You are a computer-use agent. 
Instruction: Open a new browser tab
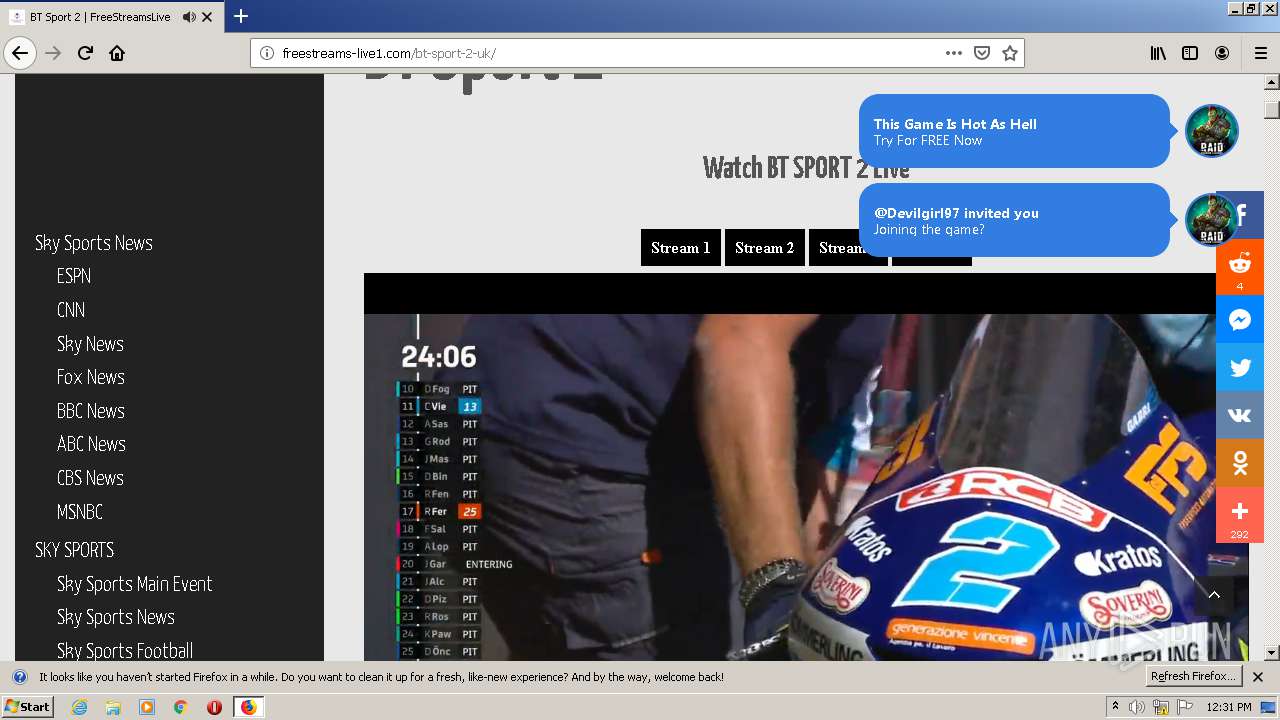coord(241,16)
